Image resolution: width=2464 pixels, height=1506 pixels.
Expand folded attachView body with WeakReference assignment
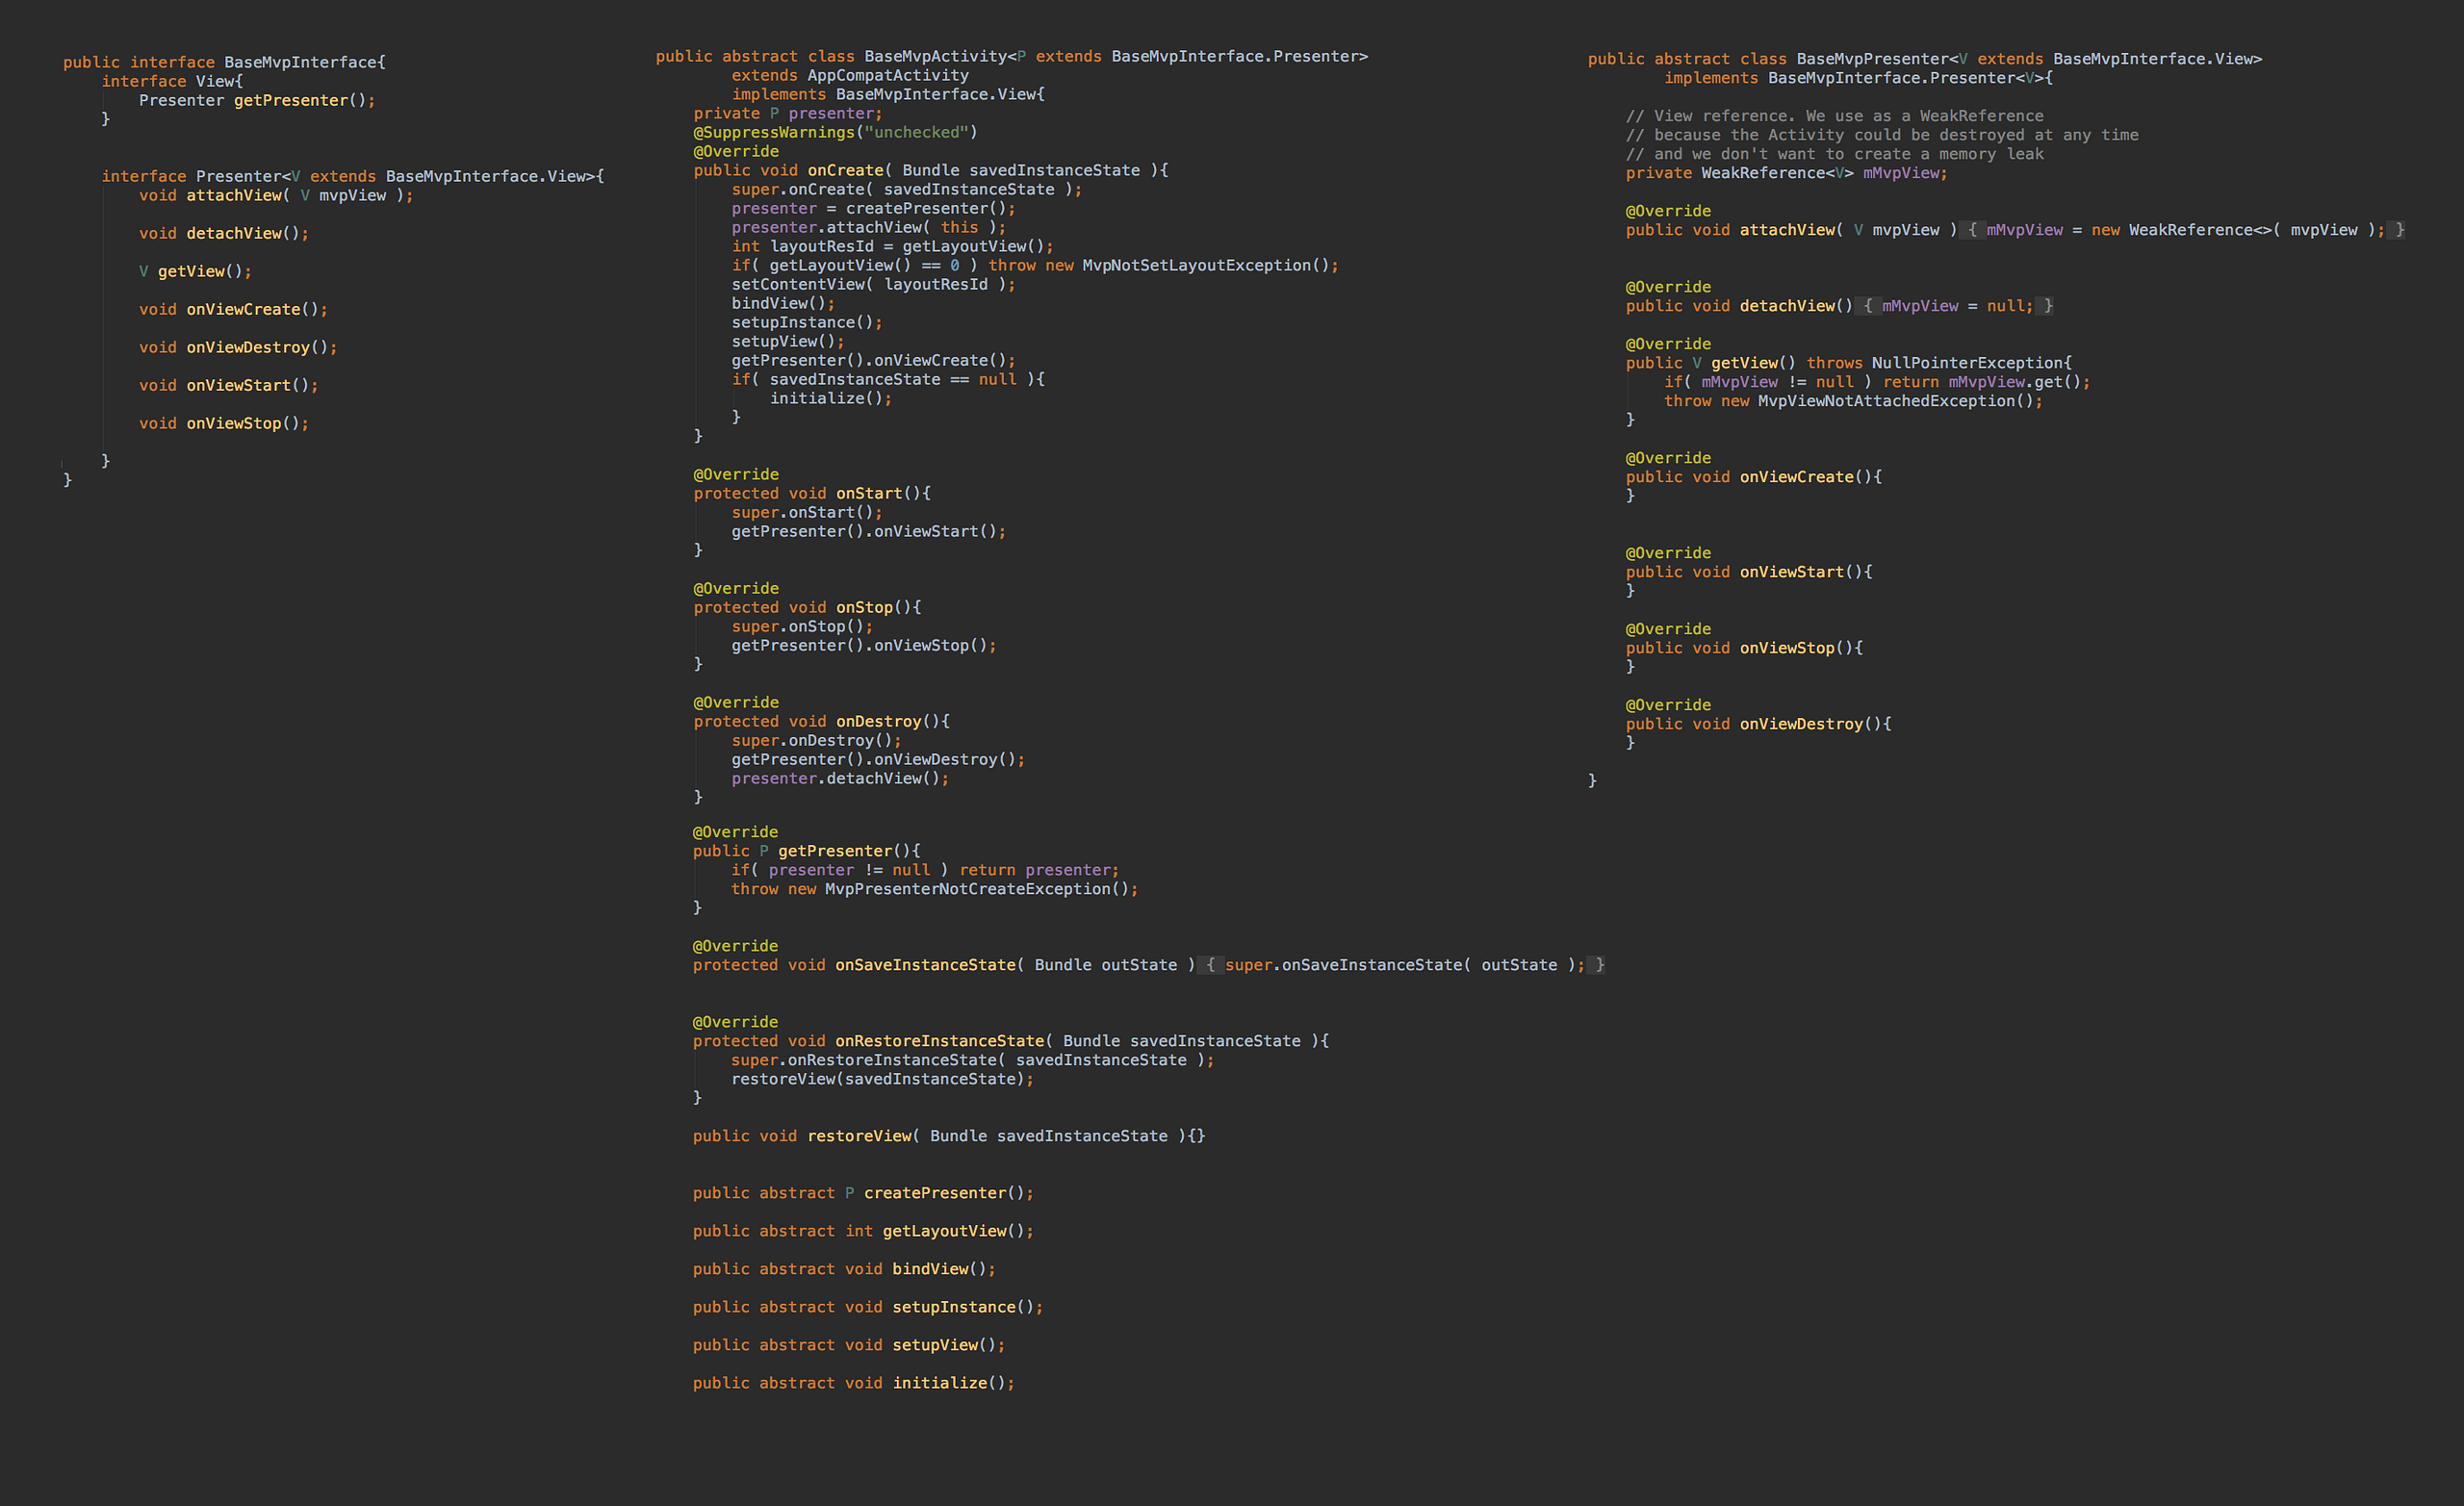click(x=2182, y=230)
